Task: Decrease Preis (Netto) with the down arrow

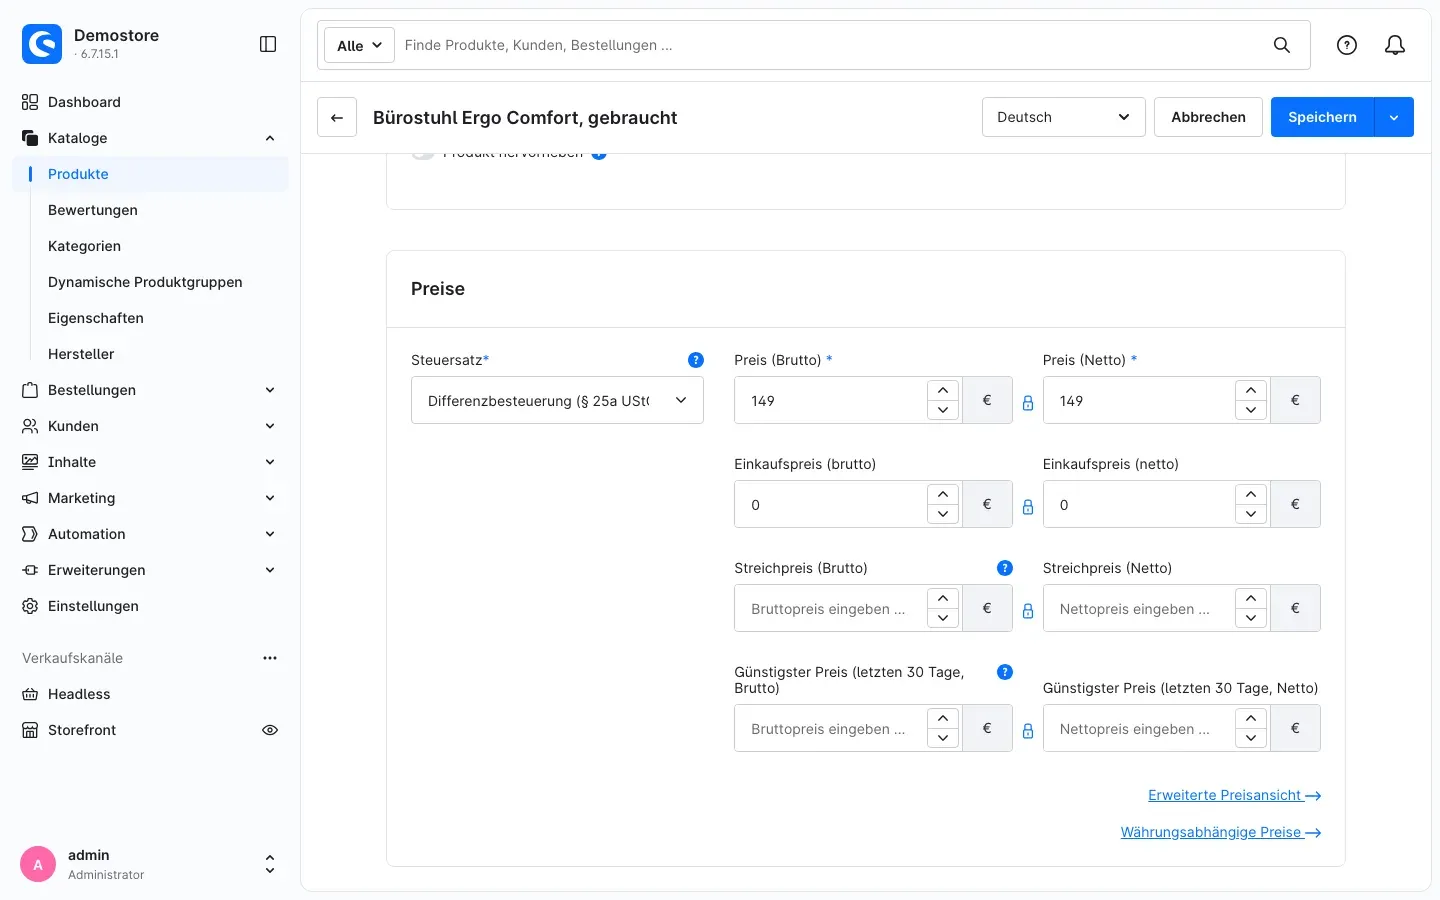Action: coord(1251,410)
